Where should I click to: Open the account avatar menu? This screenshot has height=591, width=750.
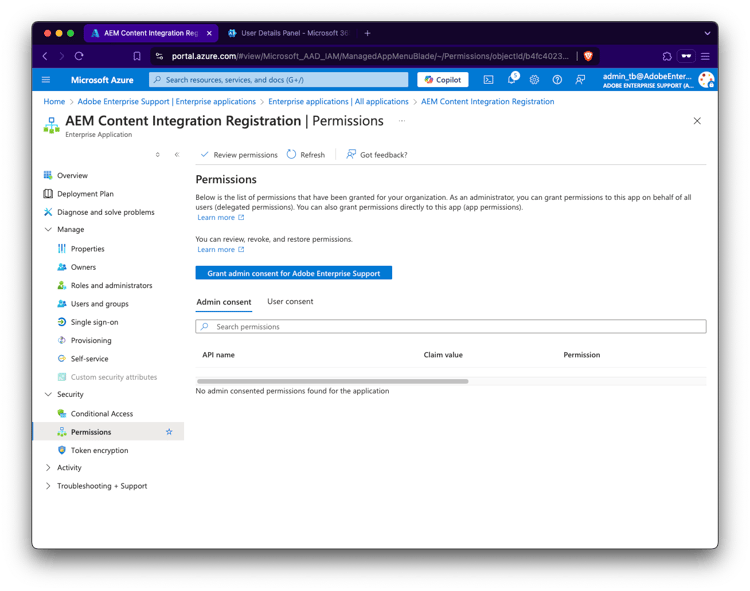[x=706, y=80]
